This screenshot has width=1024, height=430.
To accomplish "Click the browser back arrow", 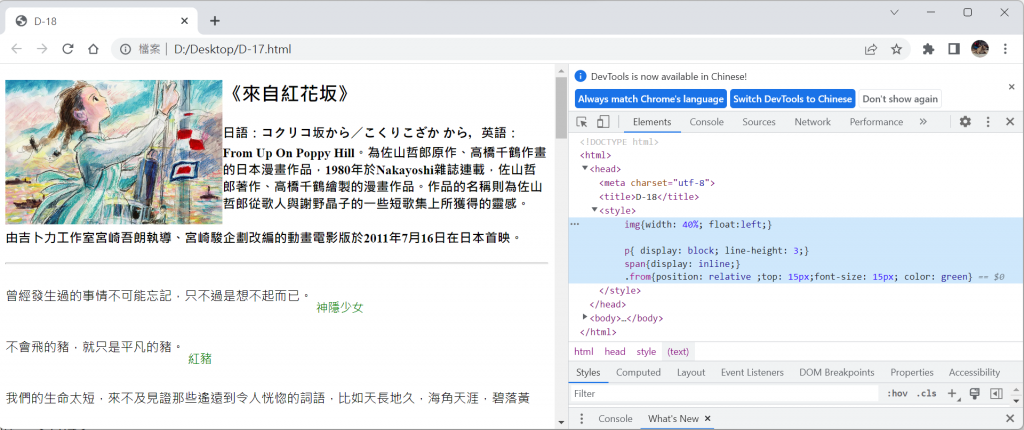I will [17, 49].
